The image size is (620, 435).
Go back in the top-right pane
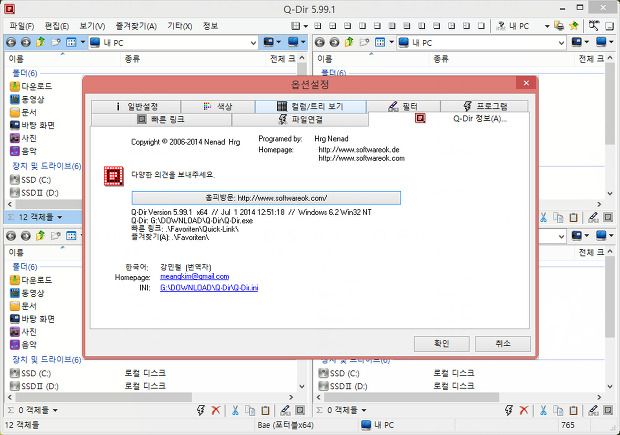(320, 42)
